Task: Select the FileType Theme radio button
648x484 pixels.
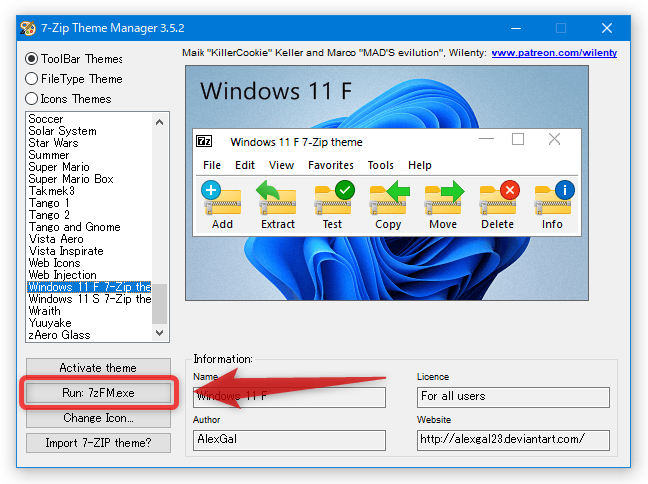Action: pos(32,79)
